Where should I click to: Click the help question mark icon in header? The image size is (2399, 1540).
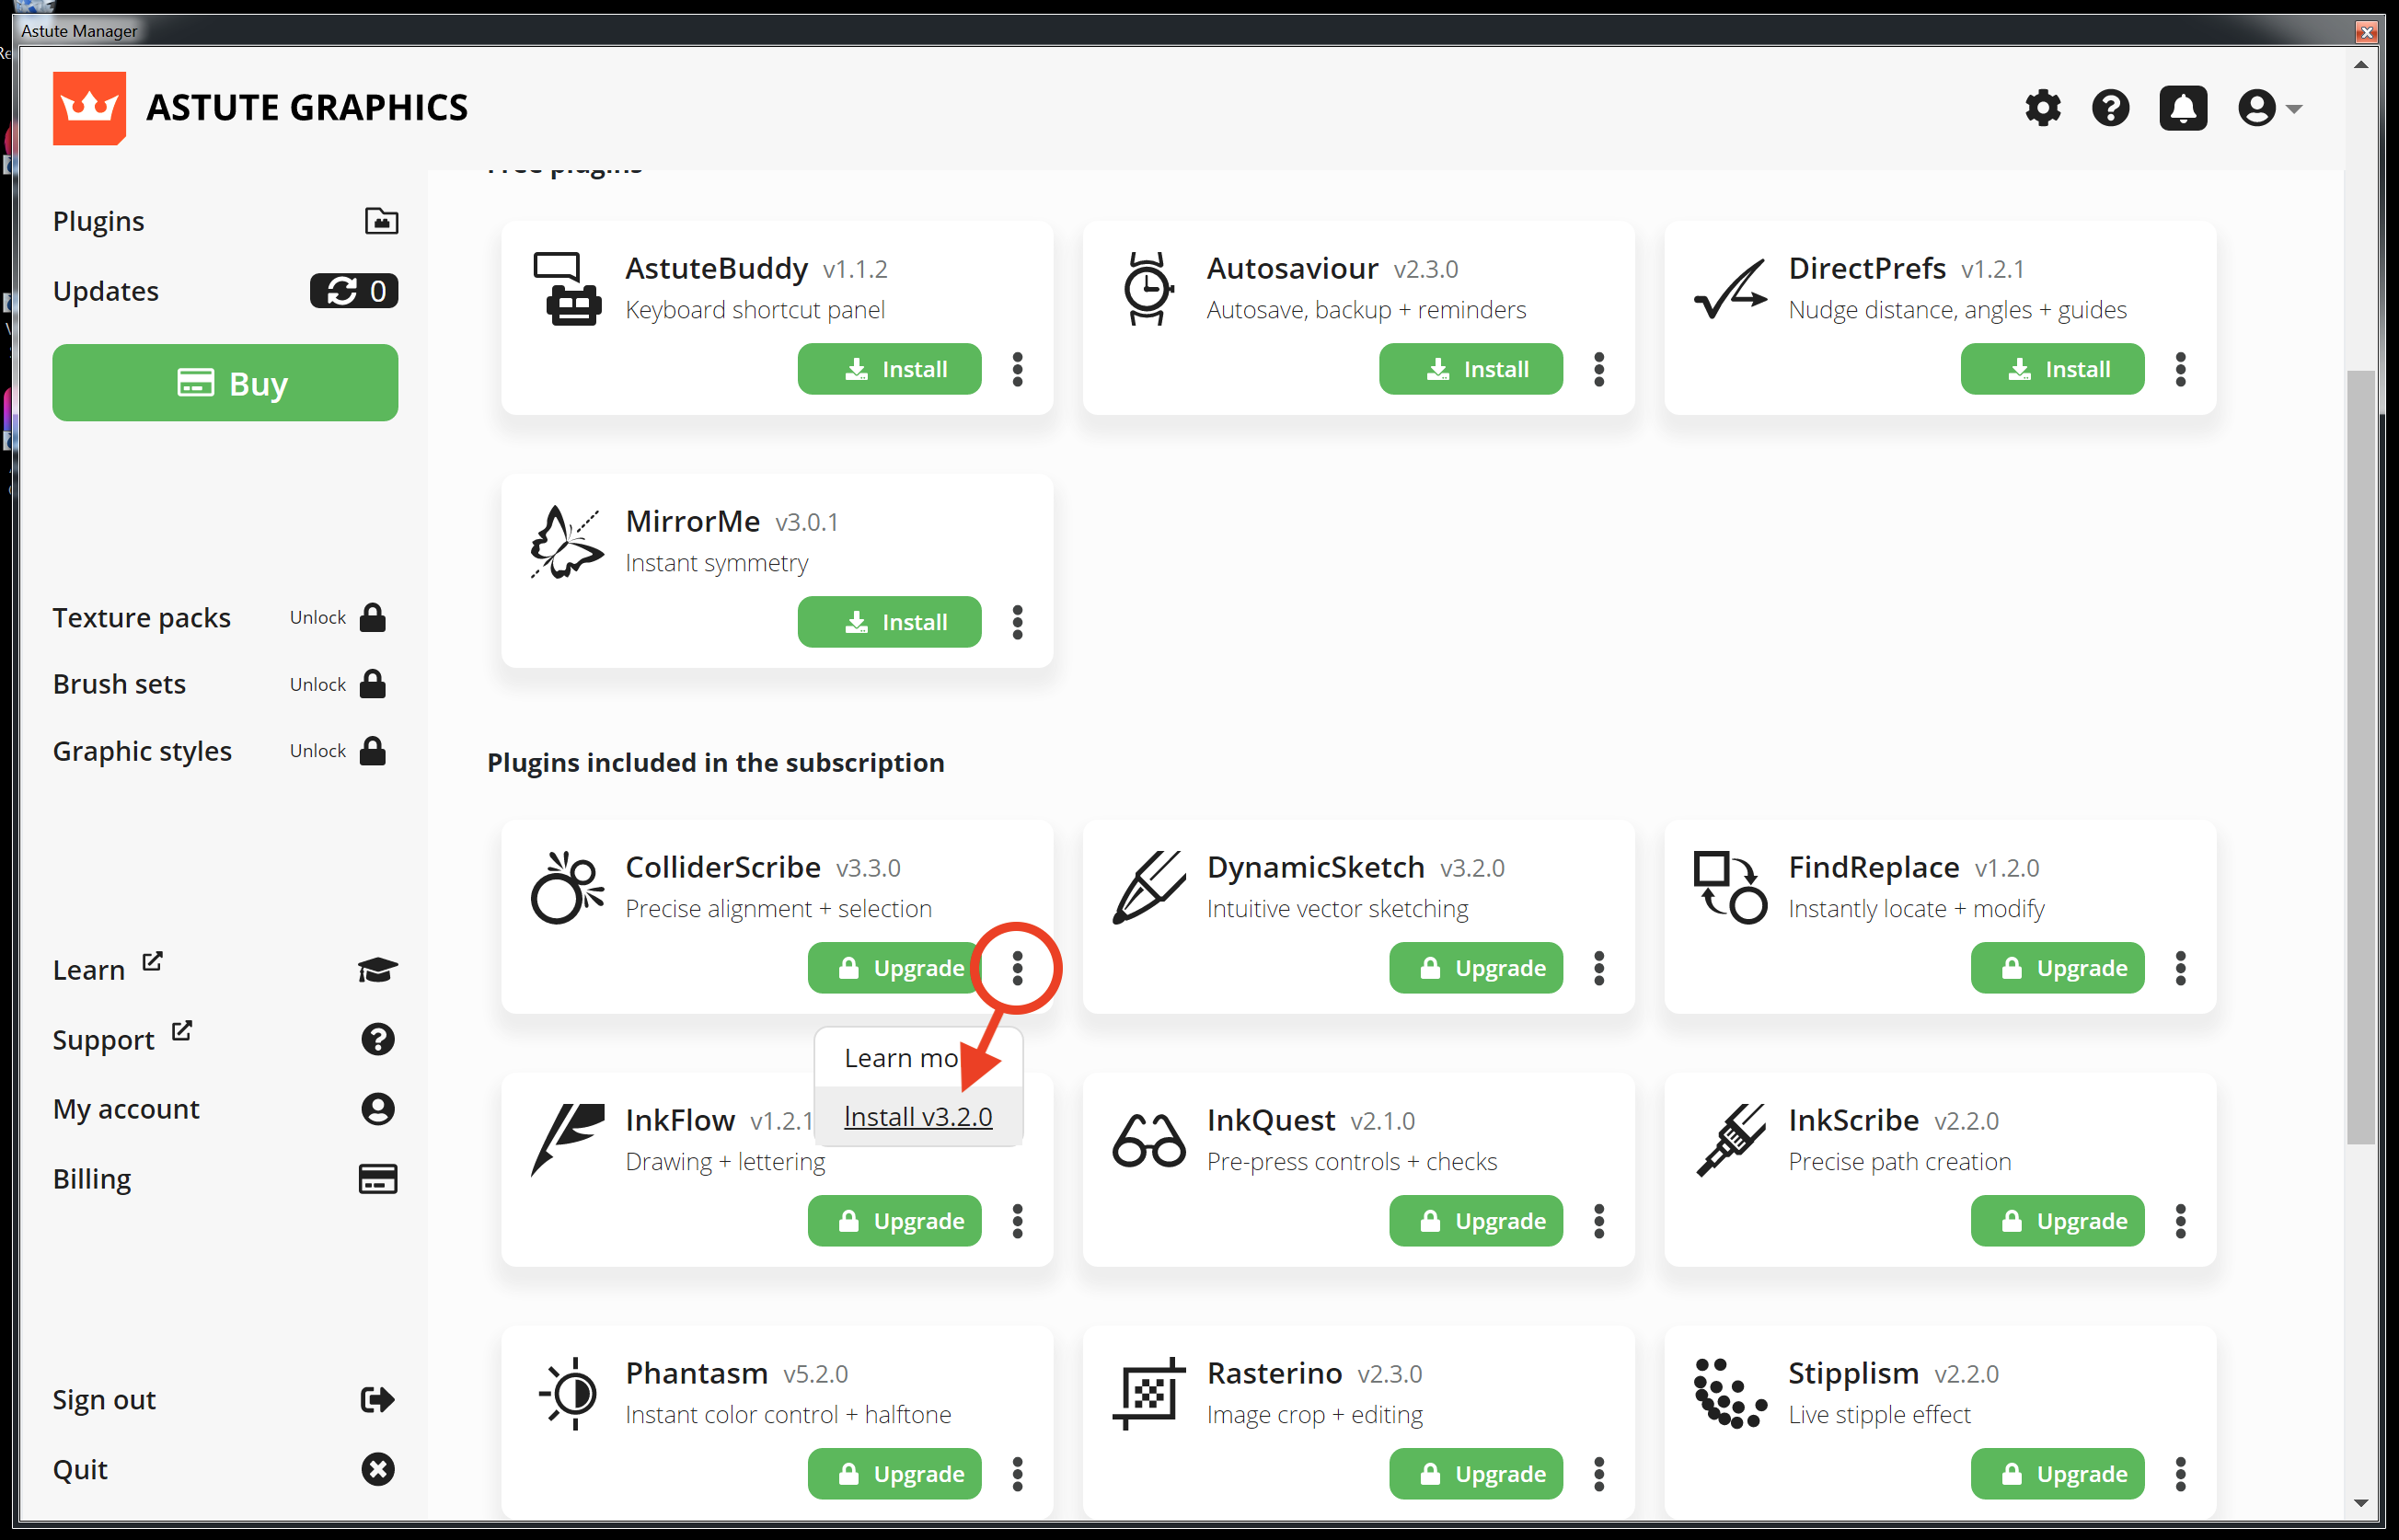point(2110,108)
